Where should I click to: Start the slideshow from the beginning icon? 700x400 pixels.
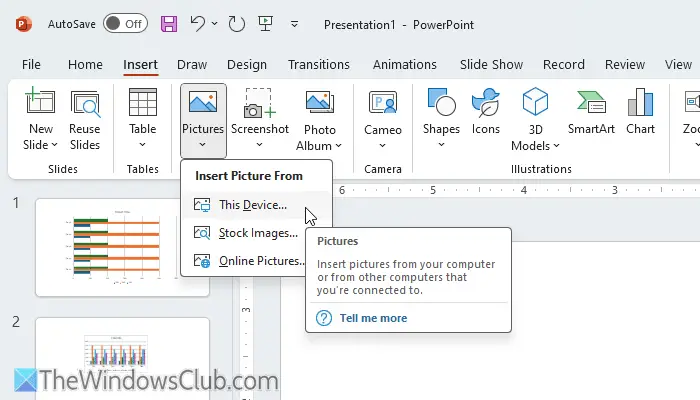pos(266,24)
